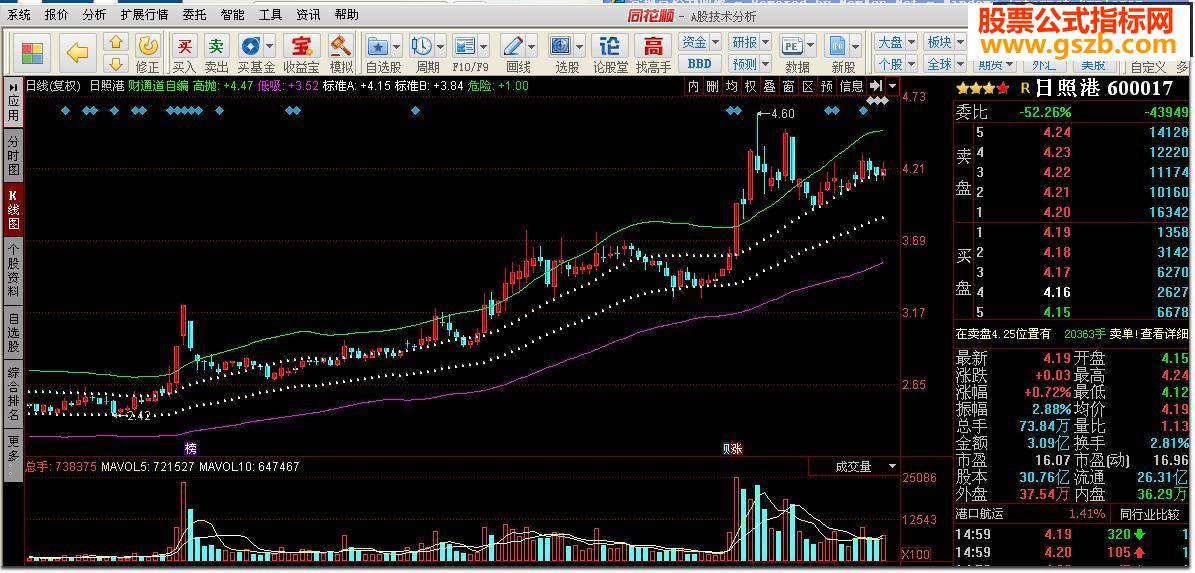Expand the 周期 dropdown arrow
Image resolution: width=1195 pixels, height=573 pixels.
[441, 46]
